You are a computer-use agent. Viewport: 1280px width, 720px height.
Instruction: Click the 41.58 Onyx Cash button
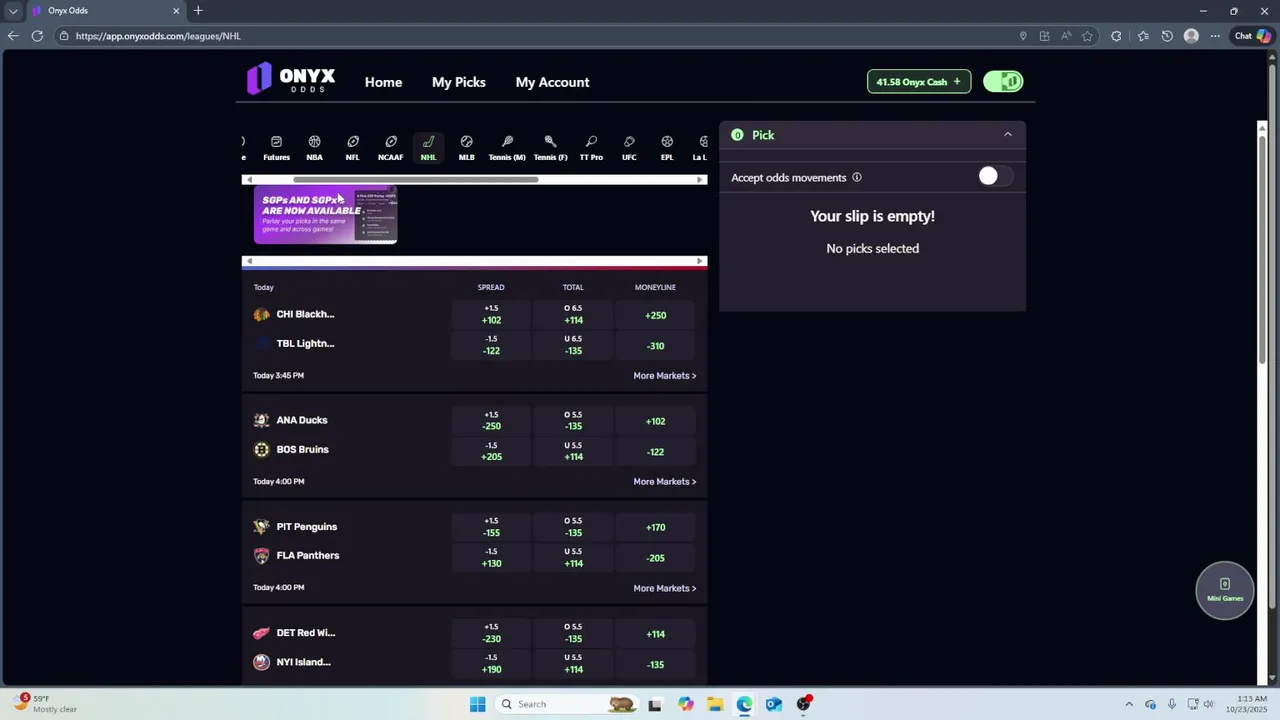(919, 82)
